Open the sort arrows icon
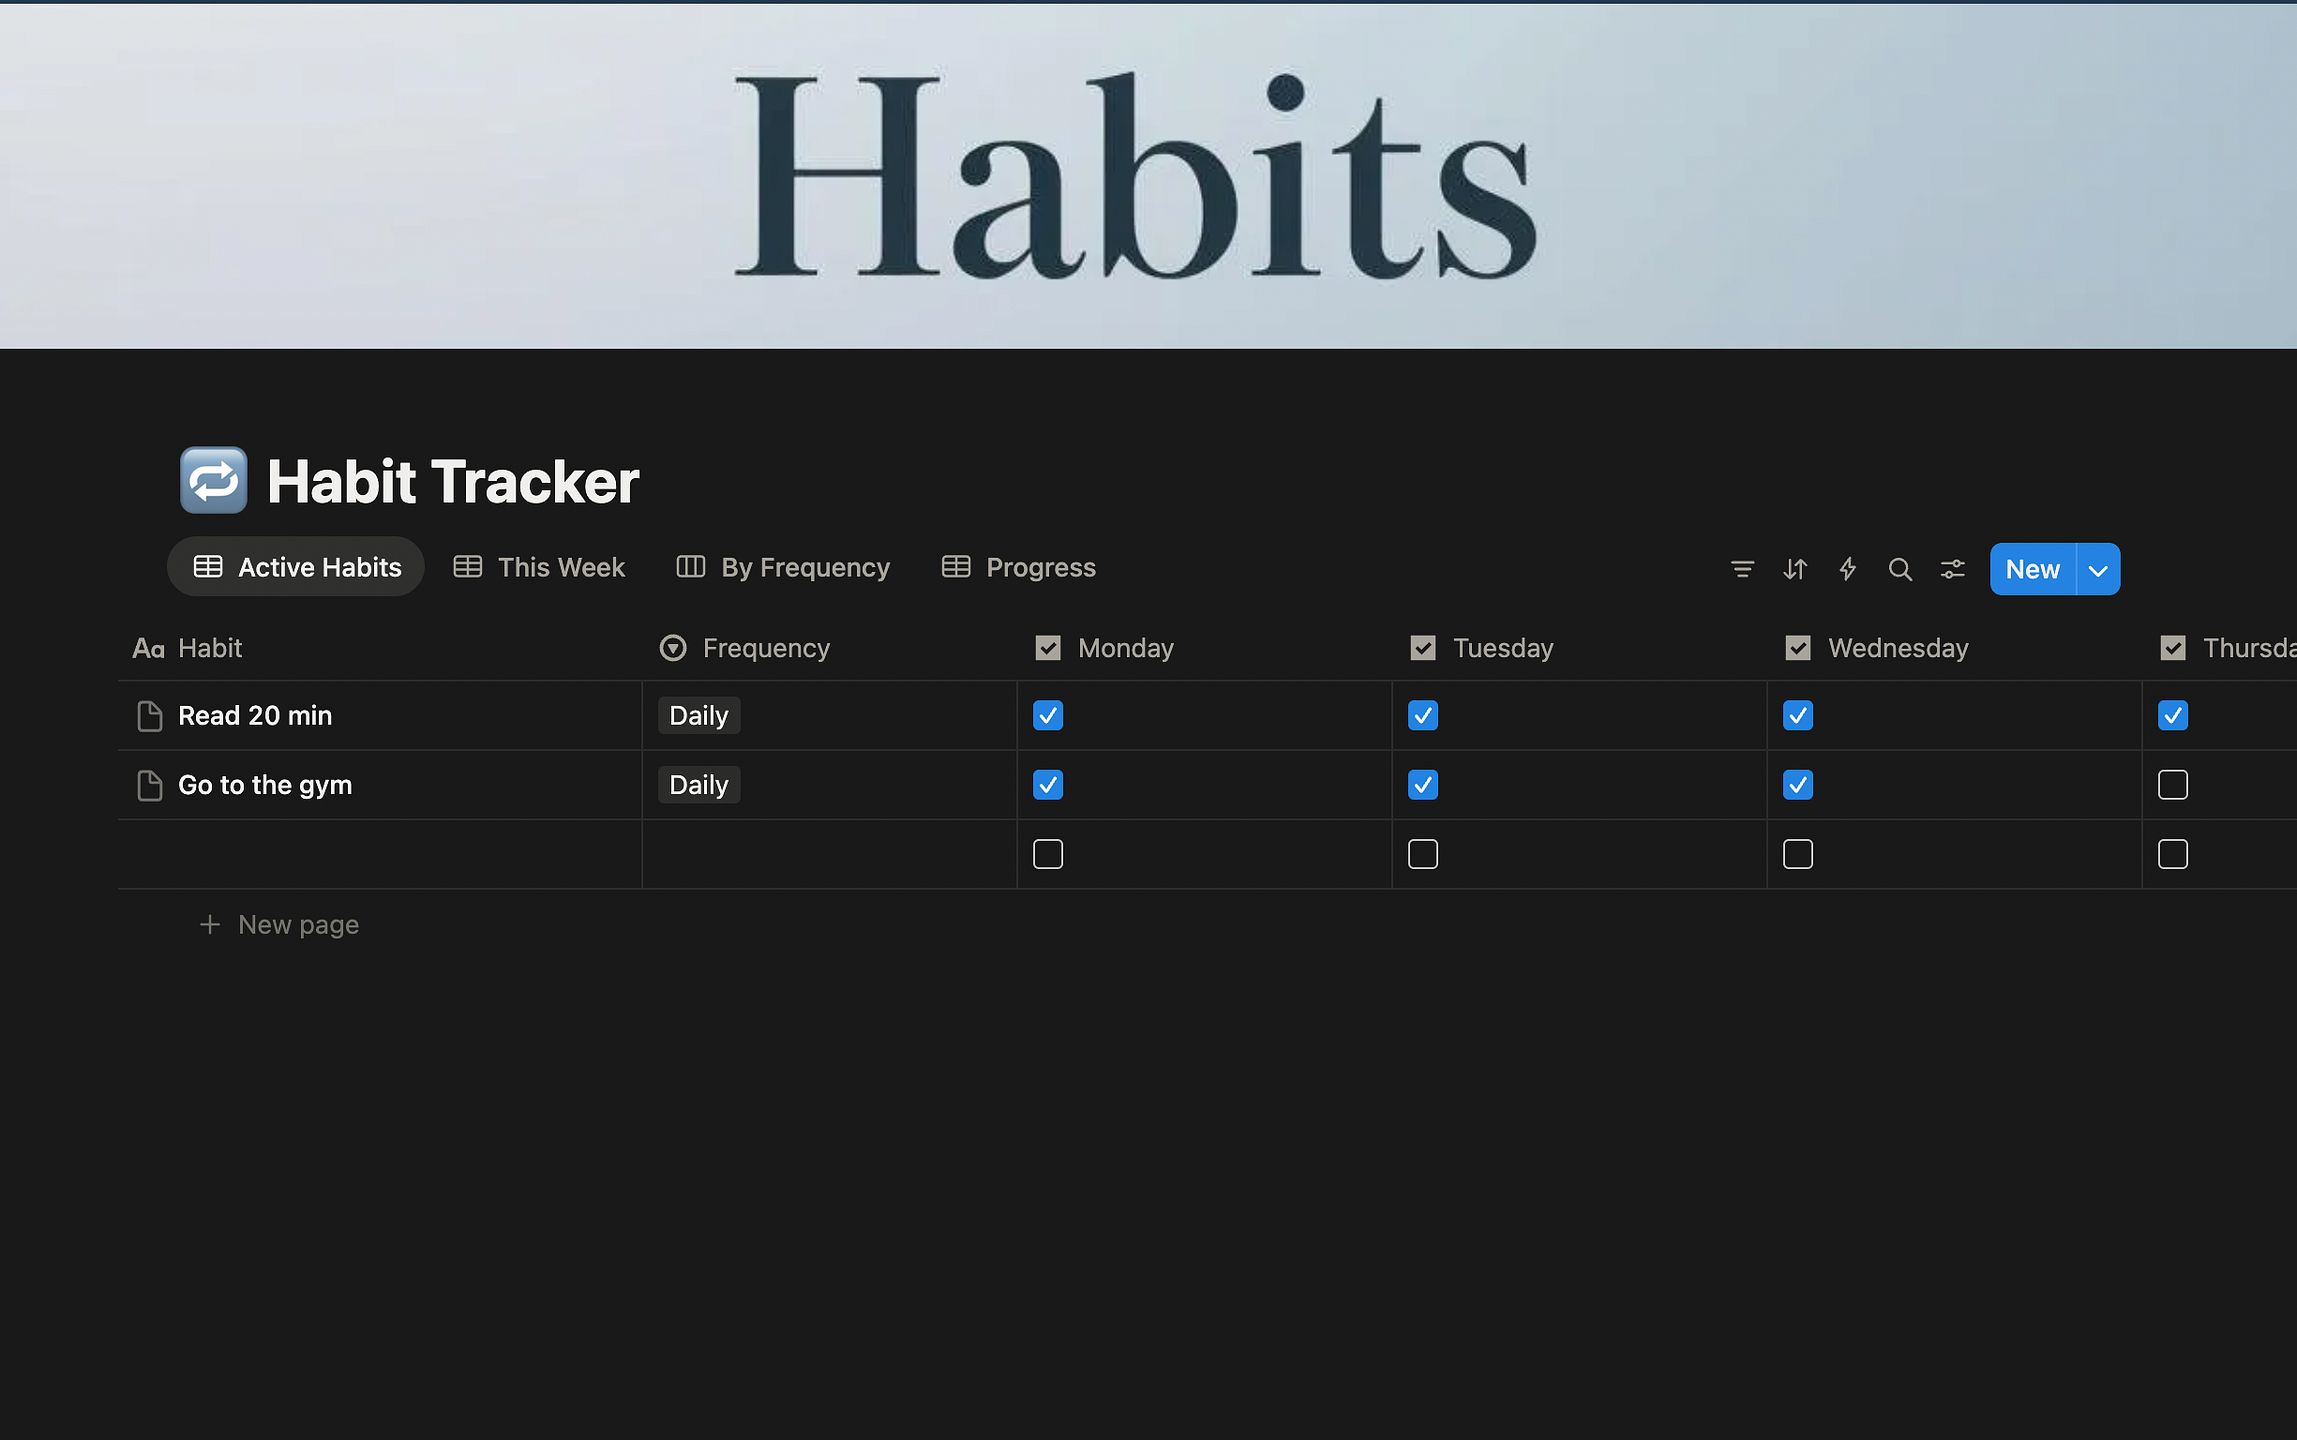The width and height of the screenshot is (2297, 1440). tap(1795, 569)
